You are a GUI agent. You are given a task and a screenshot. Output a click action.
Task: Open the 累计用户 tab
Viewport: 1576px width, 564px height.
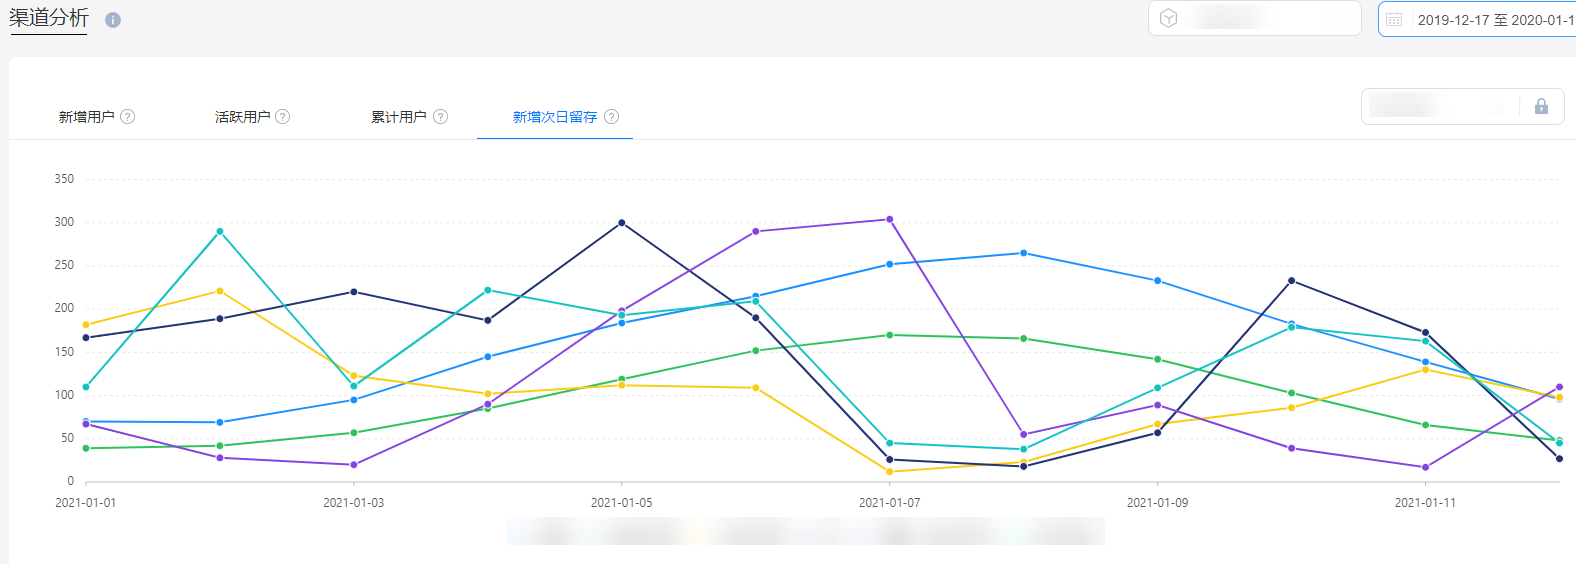pyautogui.click(x=399, y=117)
